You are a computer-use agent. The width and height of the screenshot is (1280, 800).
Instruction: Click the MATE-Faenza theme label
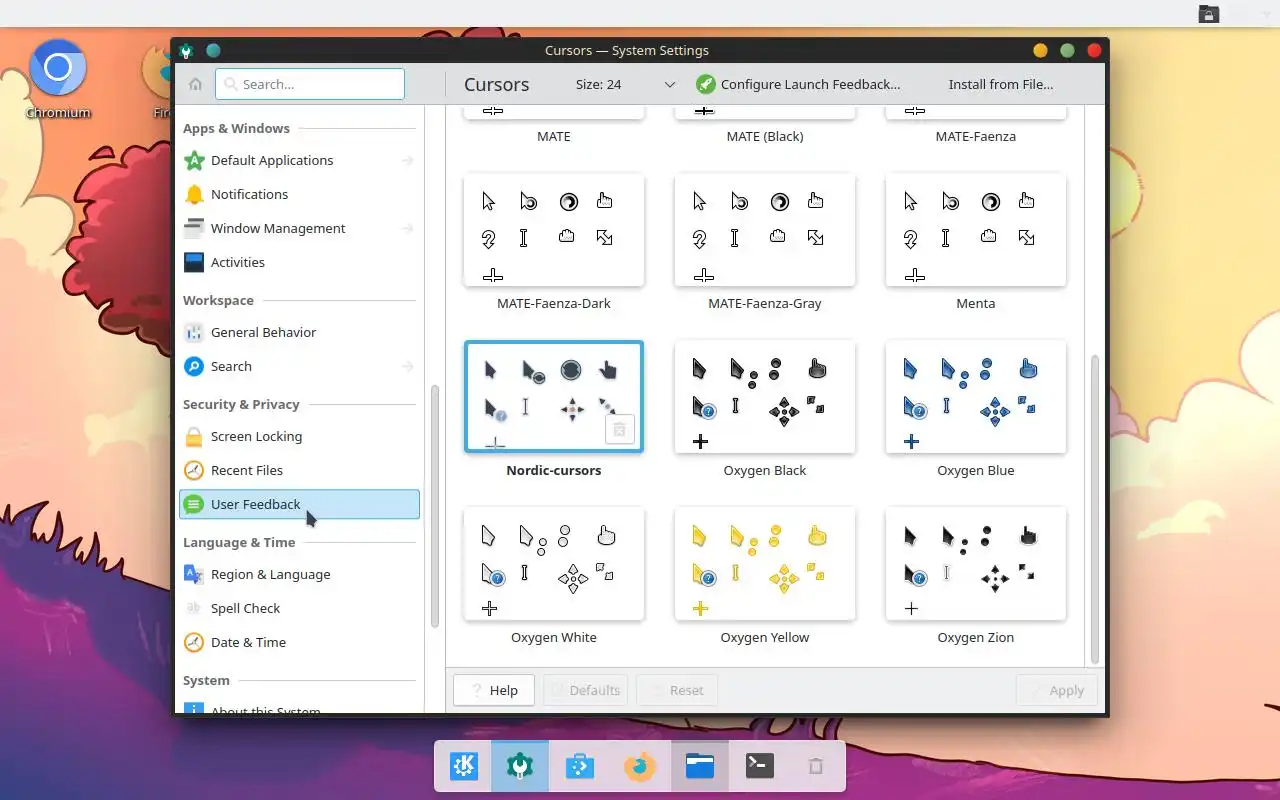coord(976,136)
